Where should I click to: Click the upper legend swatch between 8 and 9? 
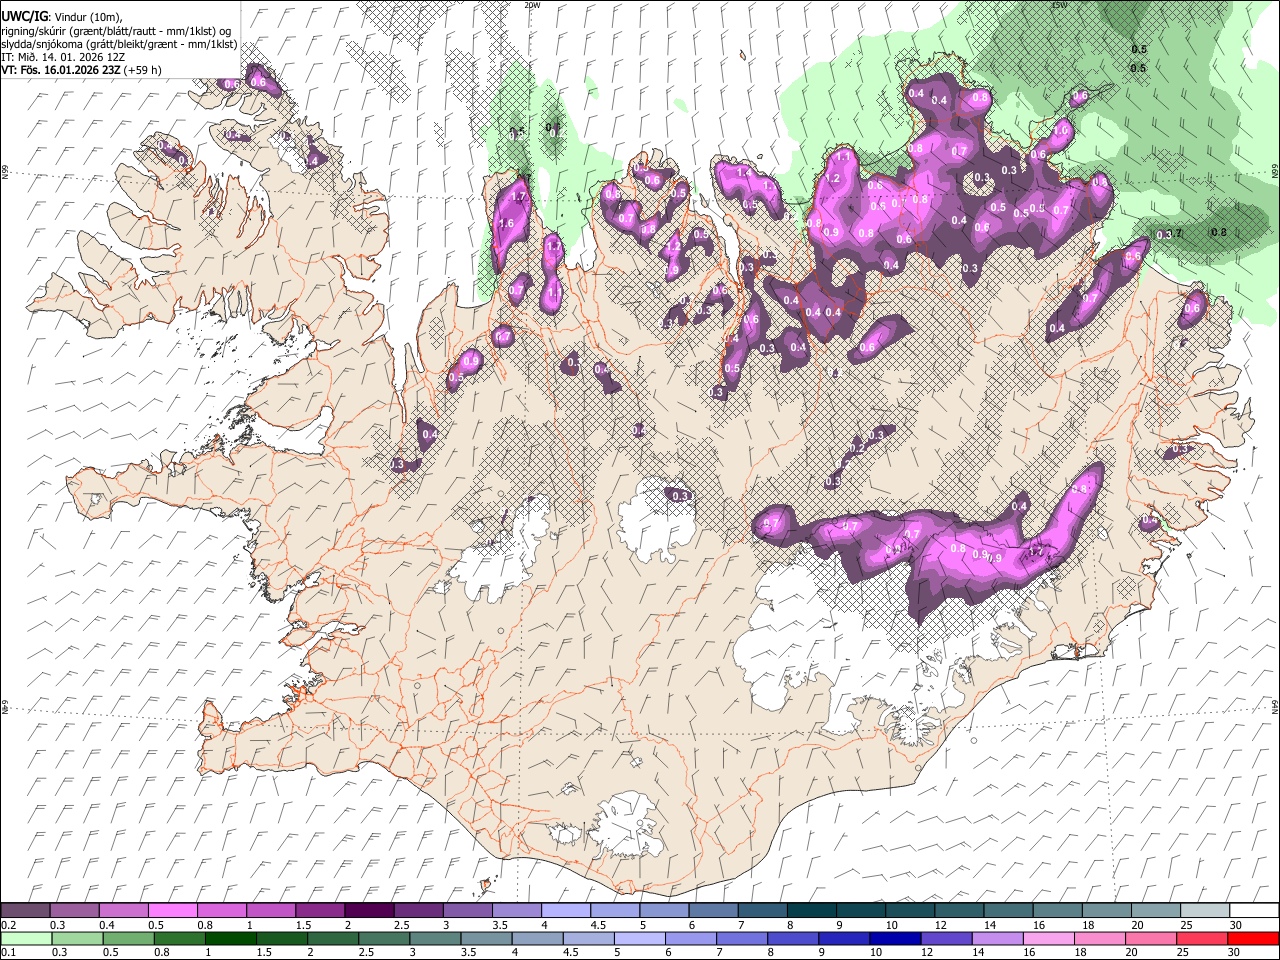coord(812,910)
